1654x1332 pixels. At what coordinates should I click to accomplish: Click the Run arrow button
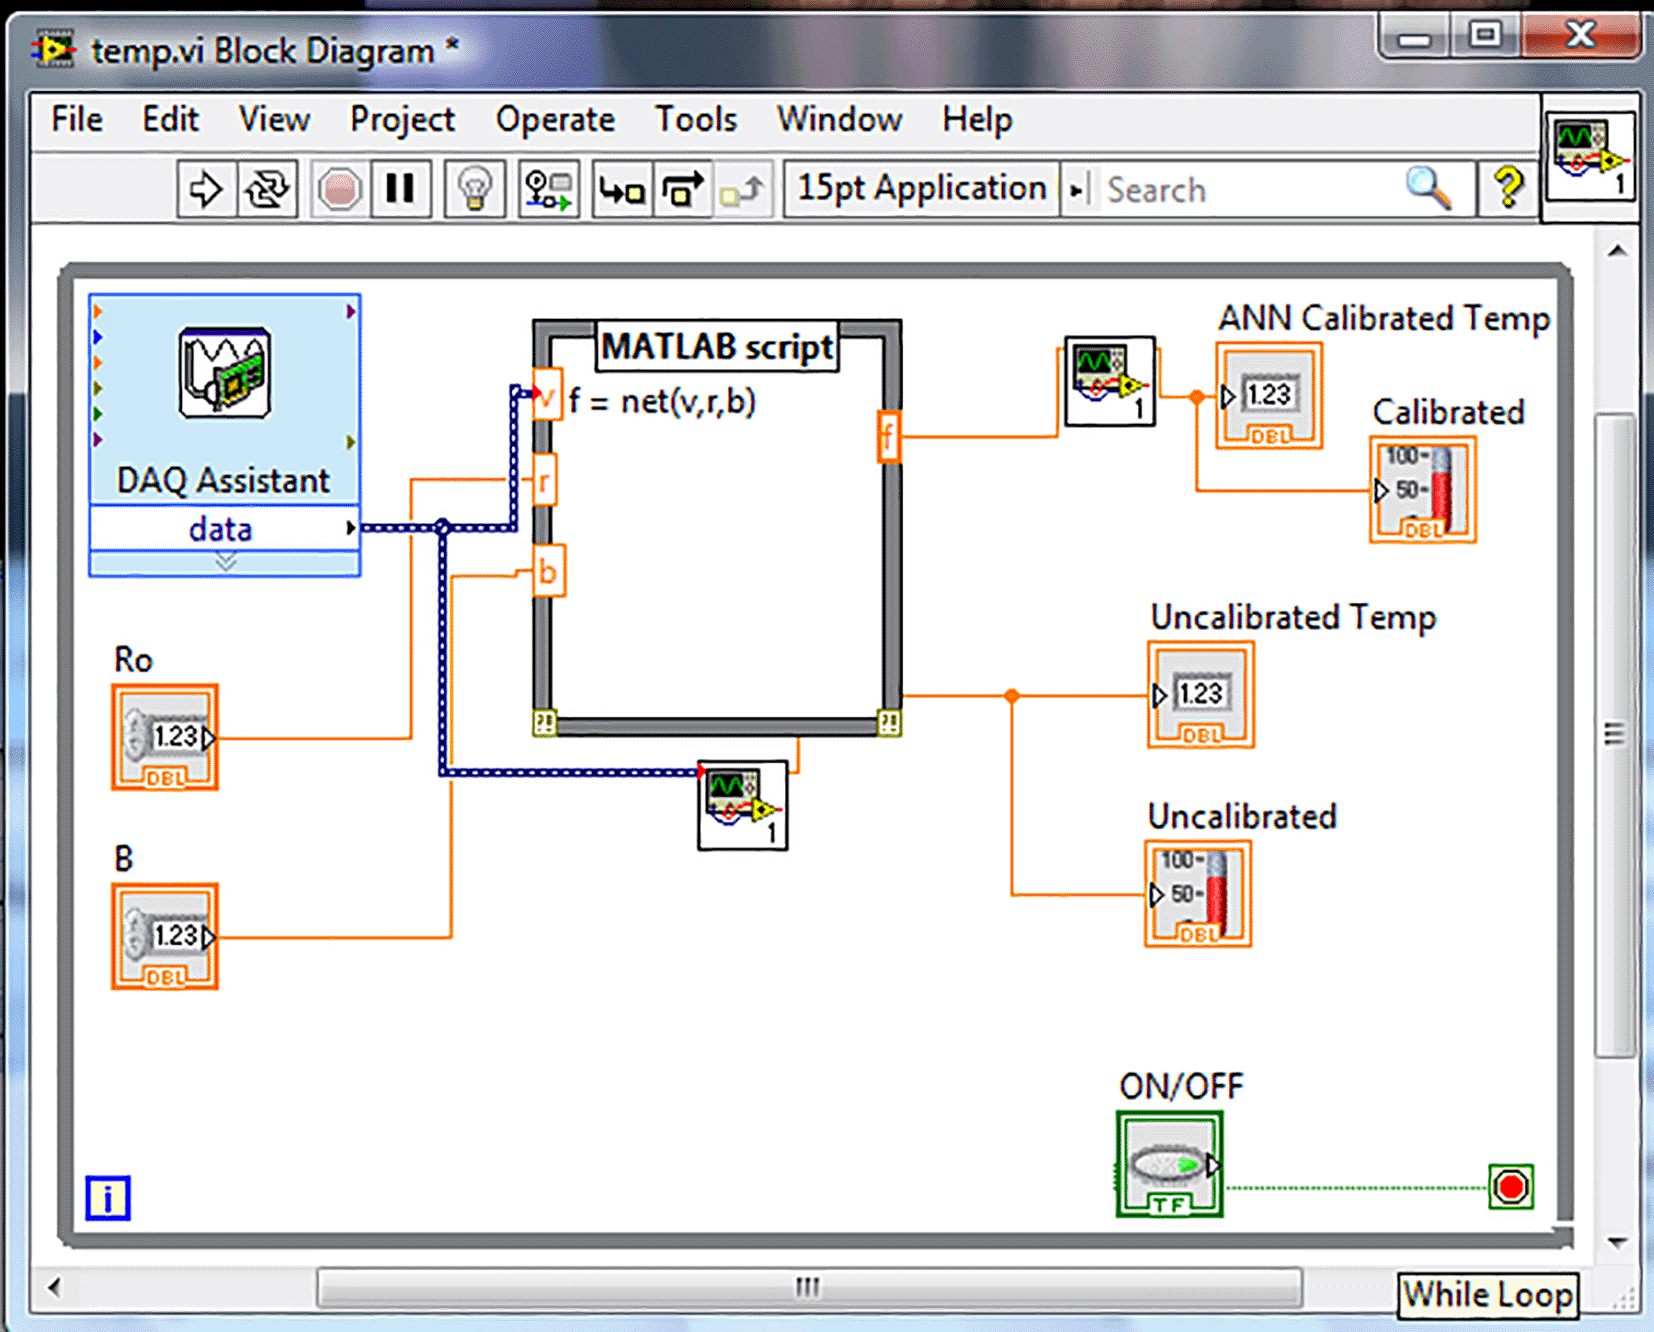coord(206,189)
